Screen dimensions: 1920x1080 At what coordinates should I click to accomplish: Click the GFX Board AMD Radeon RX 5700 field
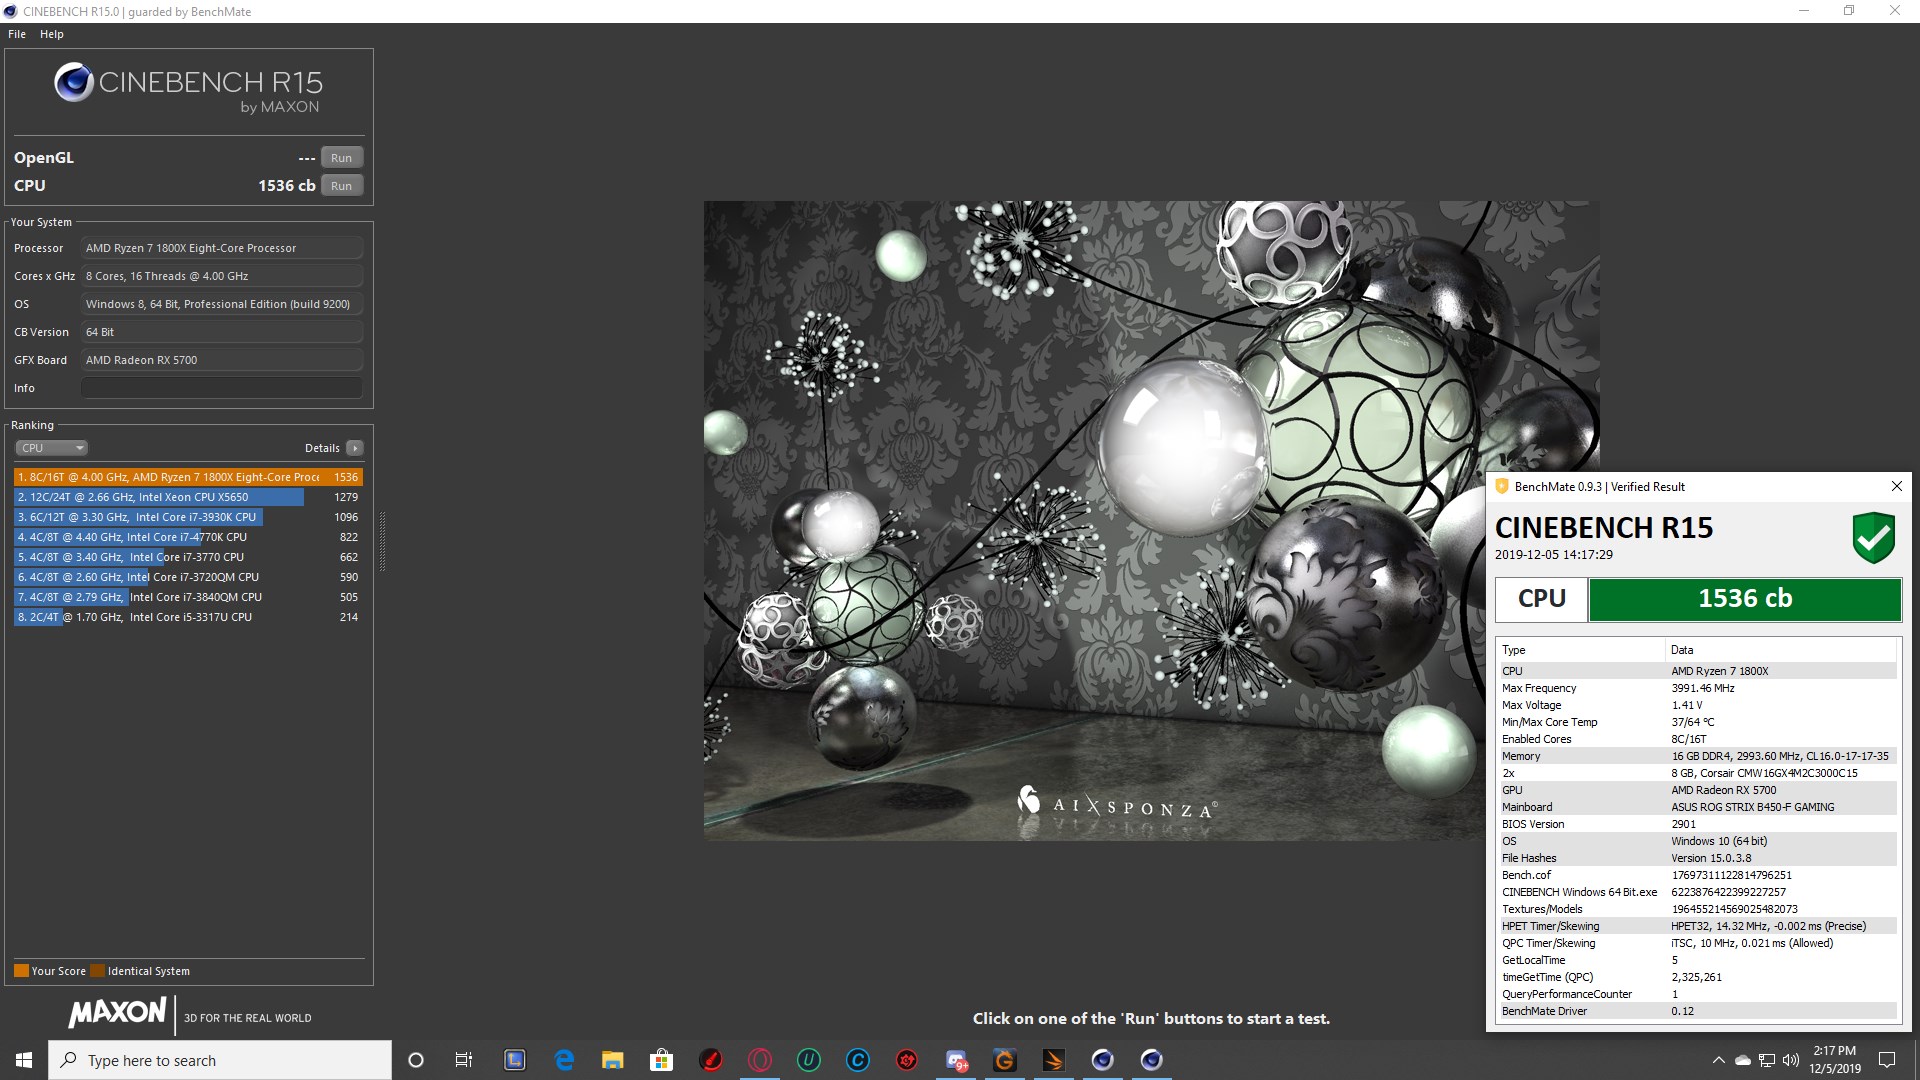tap(222, 360)
